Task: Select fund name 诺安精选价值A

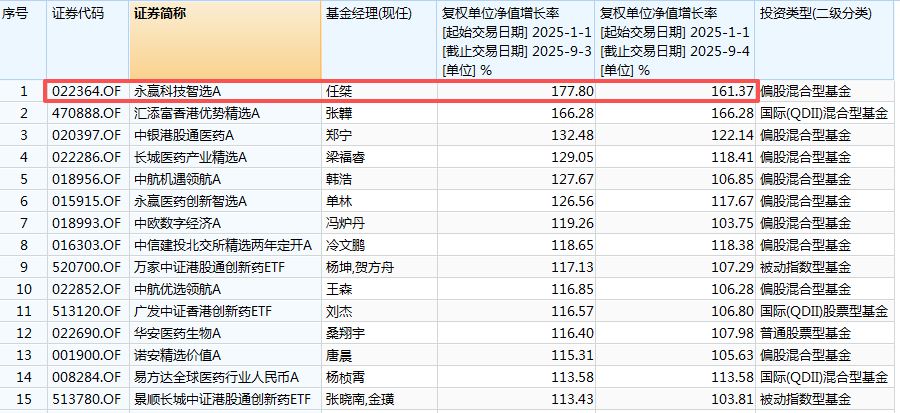Action: click(177, 355)
